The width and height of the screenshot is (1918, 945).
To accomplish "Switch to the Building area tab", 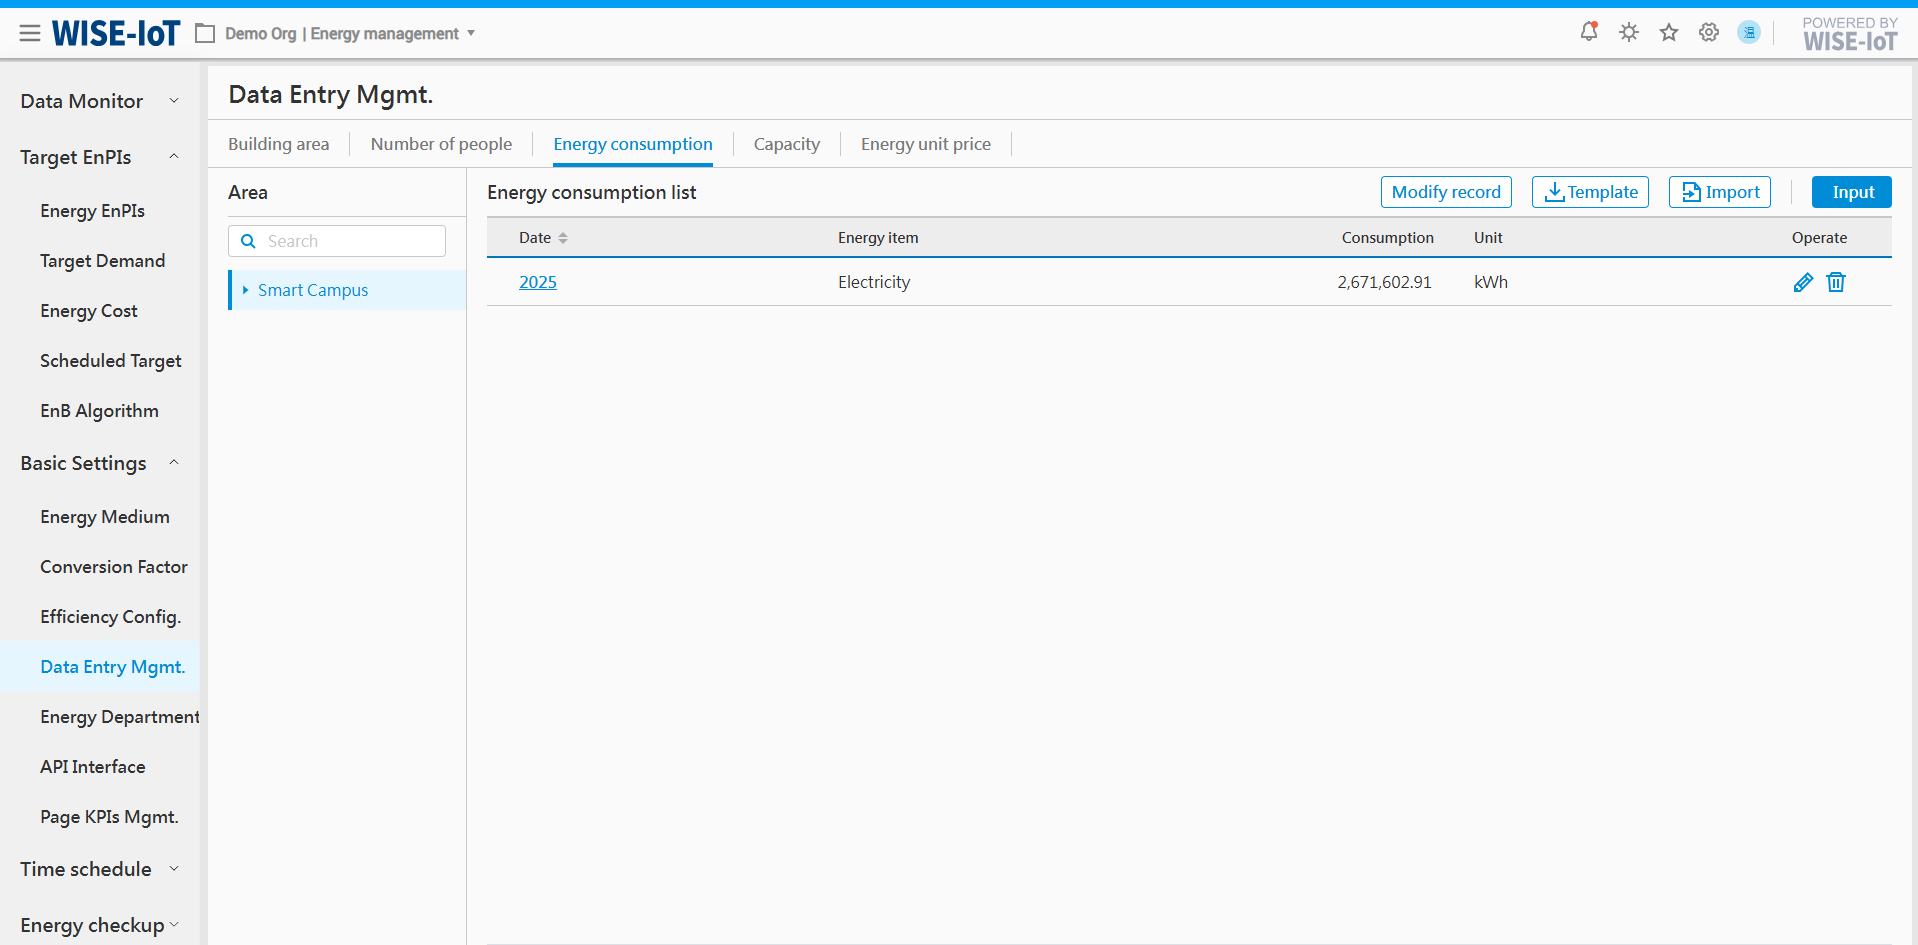I will point(278,144).
